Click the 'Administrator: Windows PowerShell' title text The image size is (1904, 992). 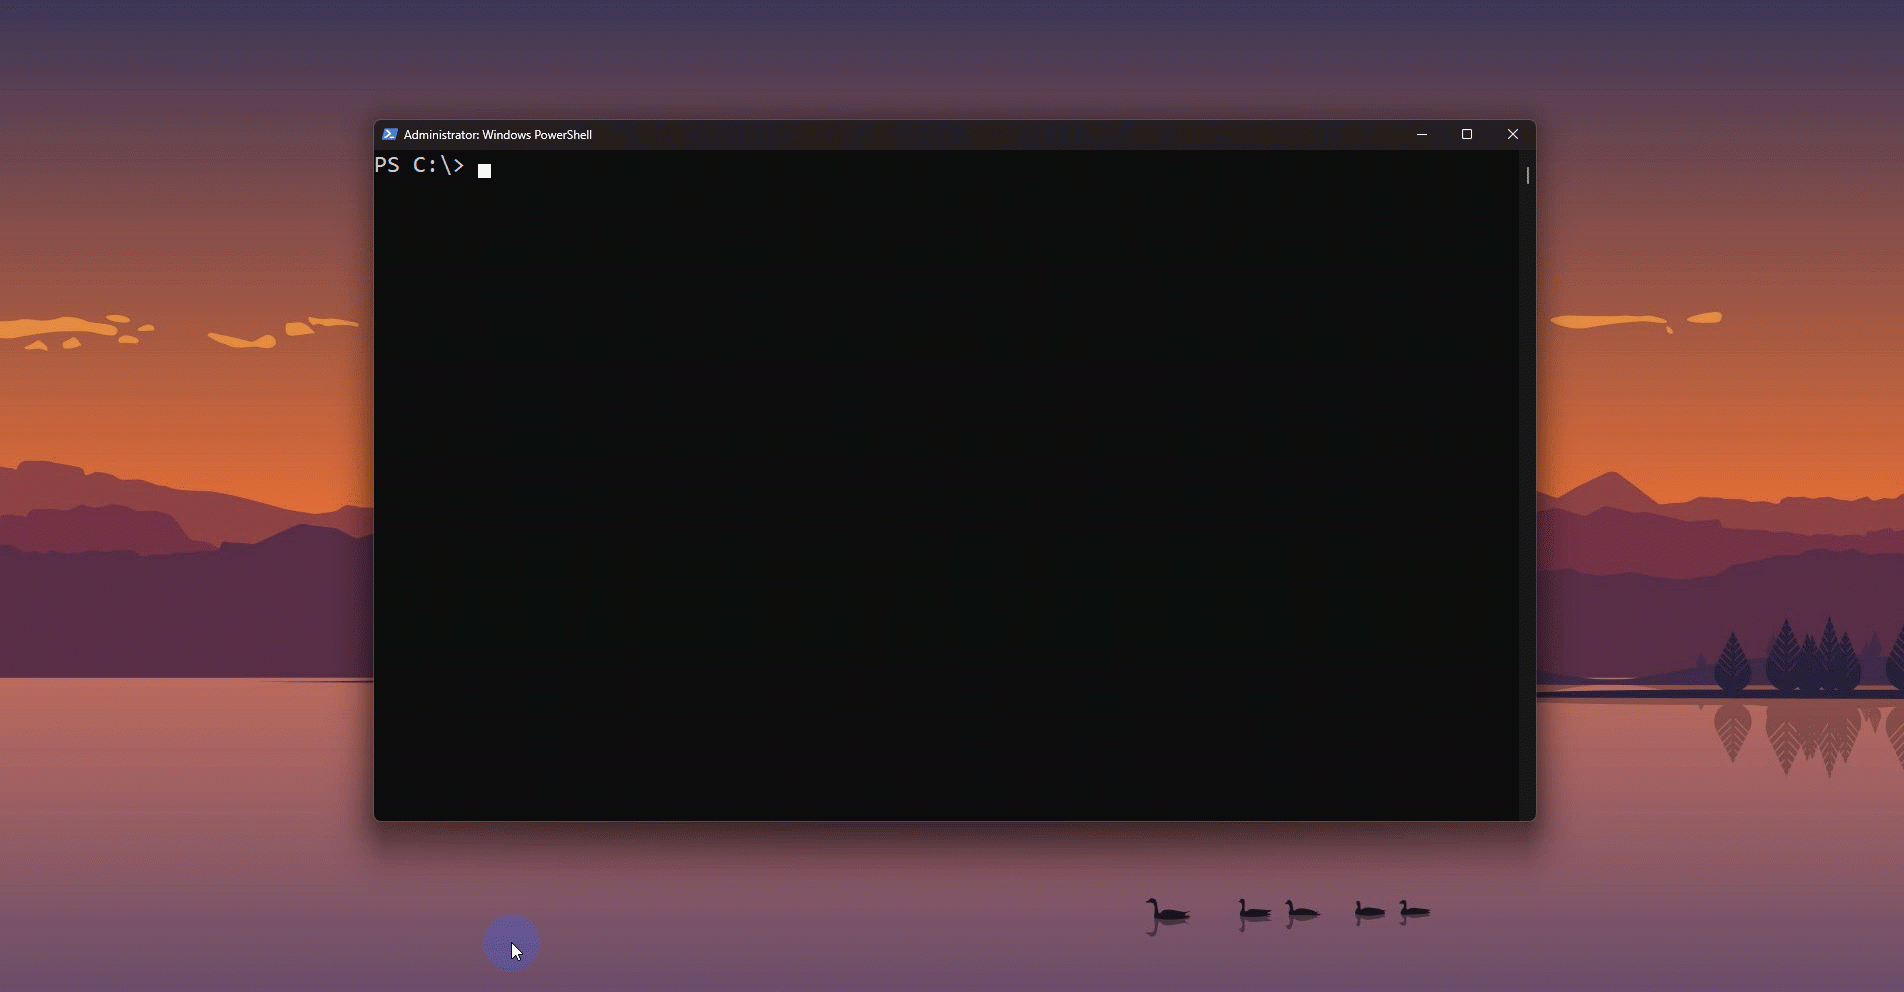pyautogui.click(x=497, y=135)
